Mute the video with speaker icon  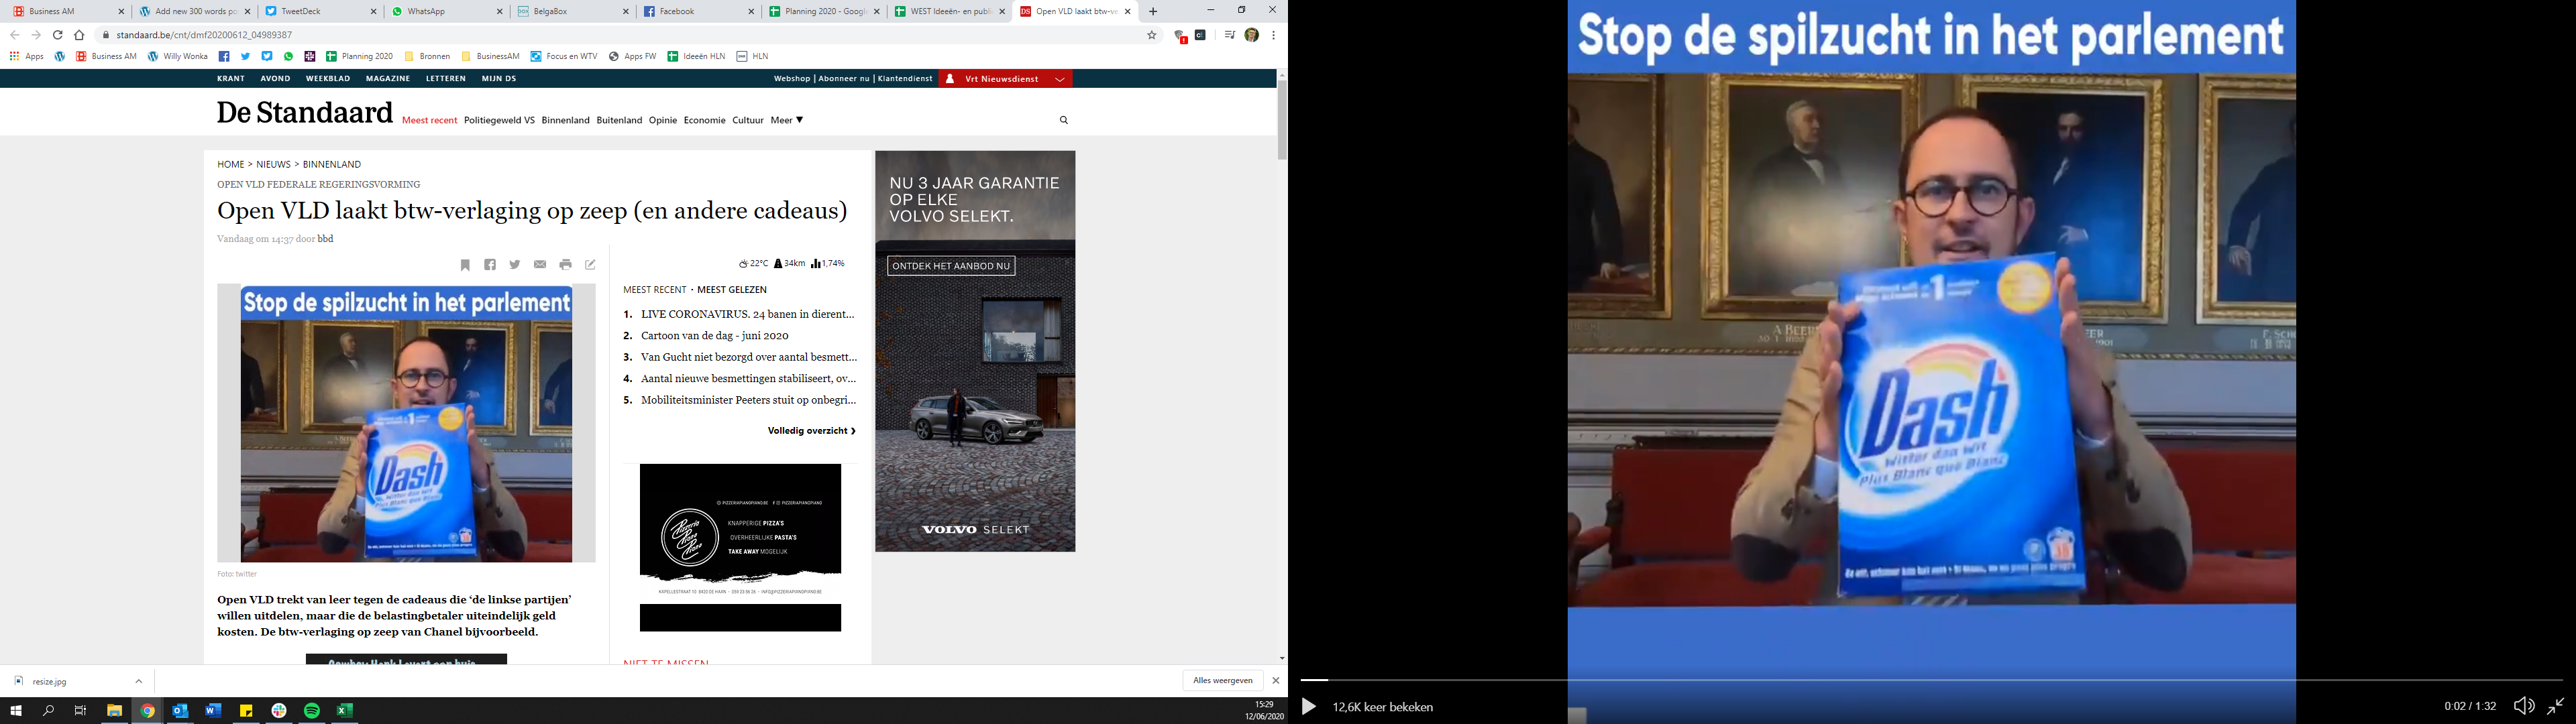tap(2523, 706)
